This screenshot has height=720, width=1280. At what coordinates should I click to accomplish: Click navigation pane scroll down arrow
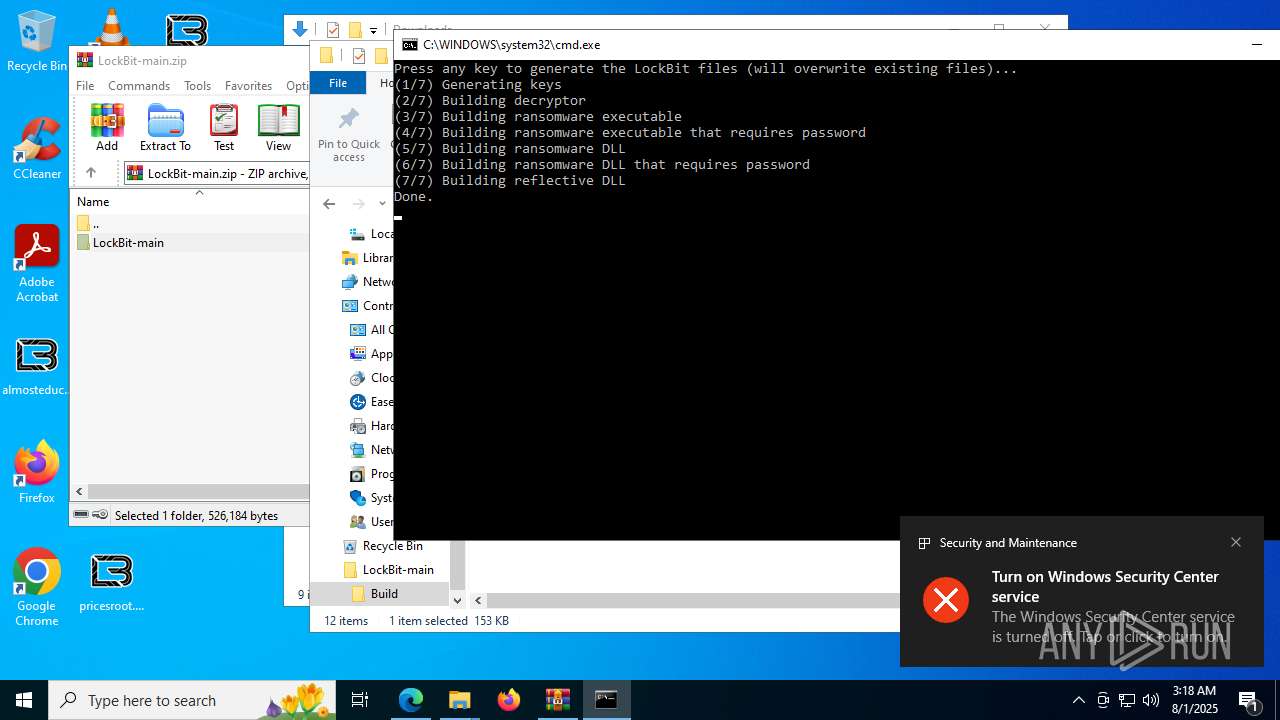click(458, 600)
